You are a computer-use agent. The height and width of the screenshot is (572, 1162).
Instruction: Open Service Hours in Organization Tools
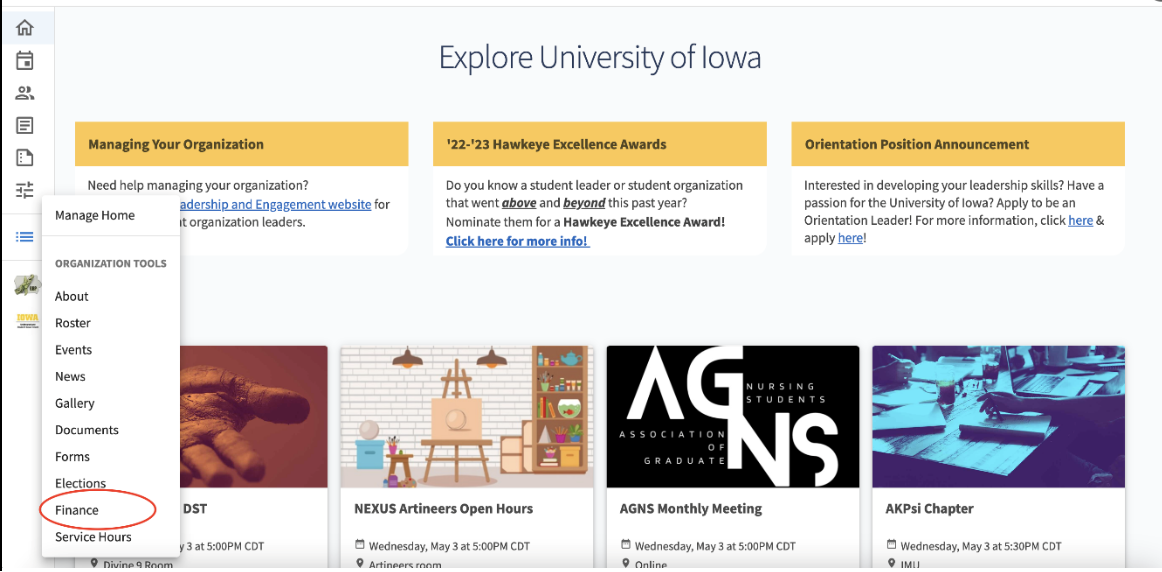coord(93,536)
